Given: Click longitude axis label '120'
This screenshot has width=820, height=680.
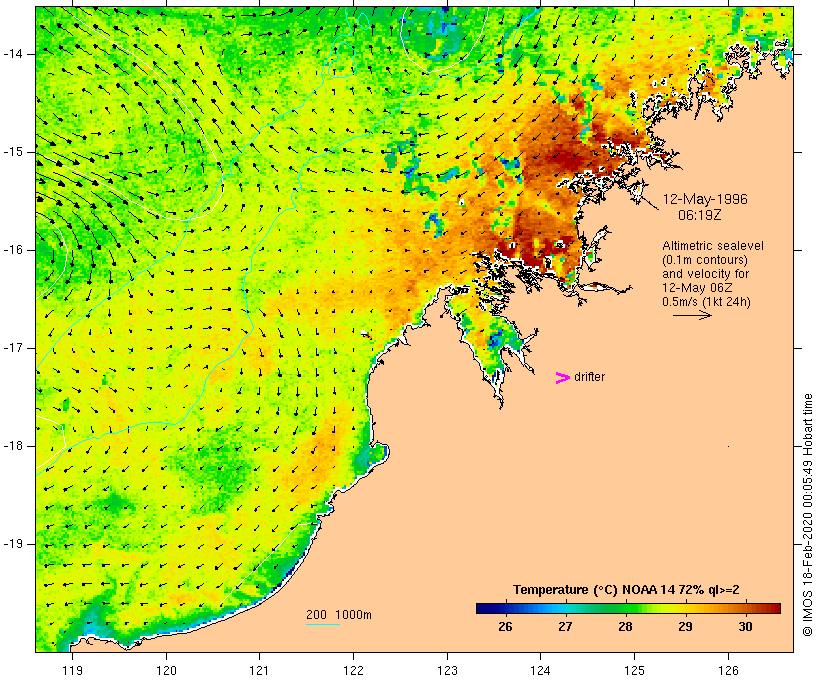Looking at the screenshot, I should pos(166,671).
